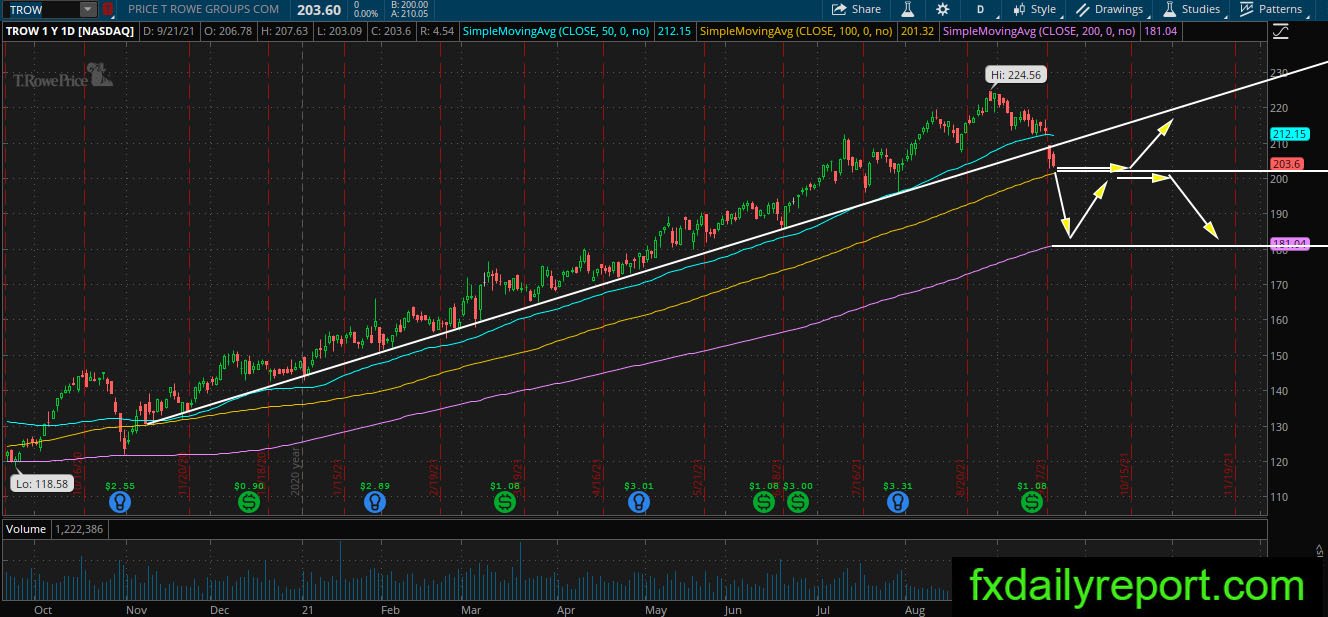Click the O: 206.78 open value
The image size is (1328, 617).
click(229, 32)
